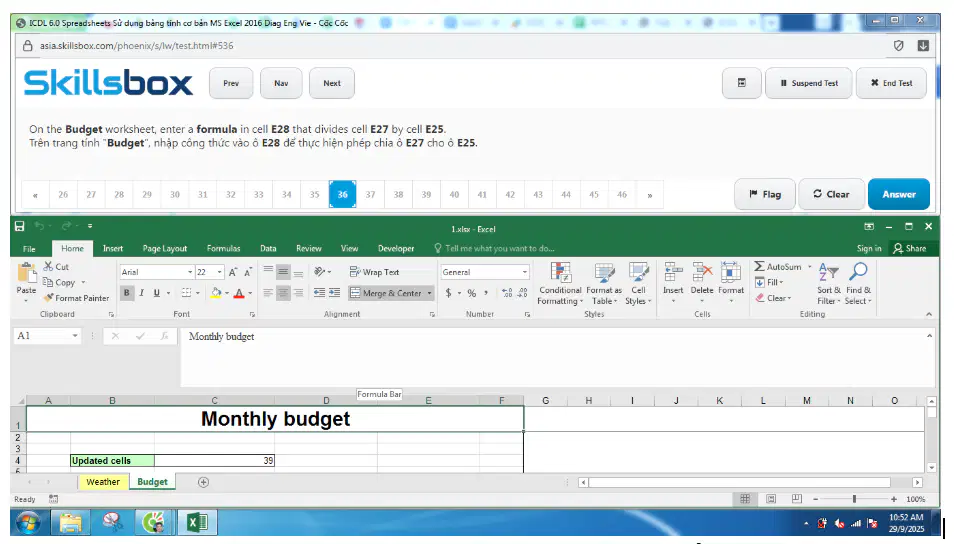The height and width of the screenshot is (544, 954).
Task: Adjust the zoom slider in status bar
Action: pyautogui.click(x=854, y=499)
